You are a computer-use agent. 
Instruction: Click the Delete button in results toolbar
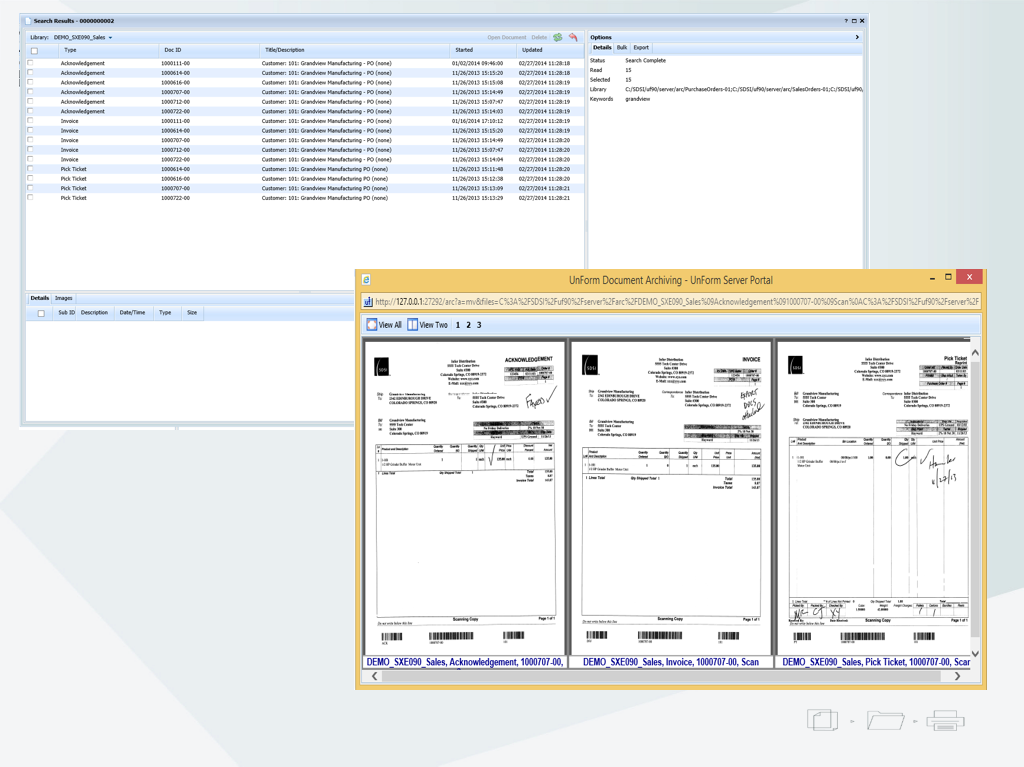click(x=539, y=37)
